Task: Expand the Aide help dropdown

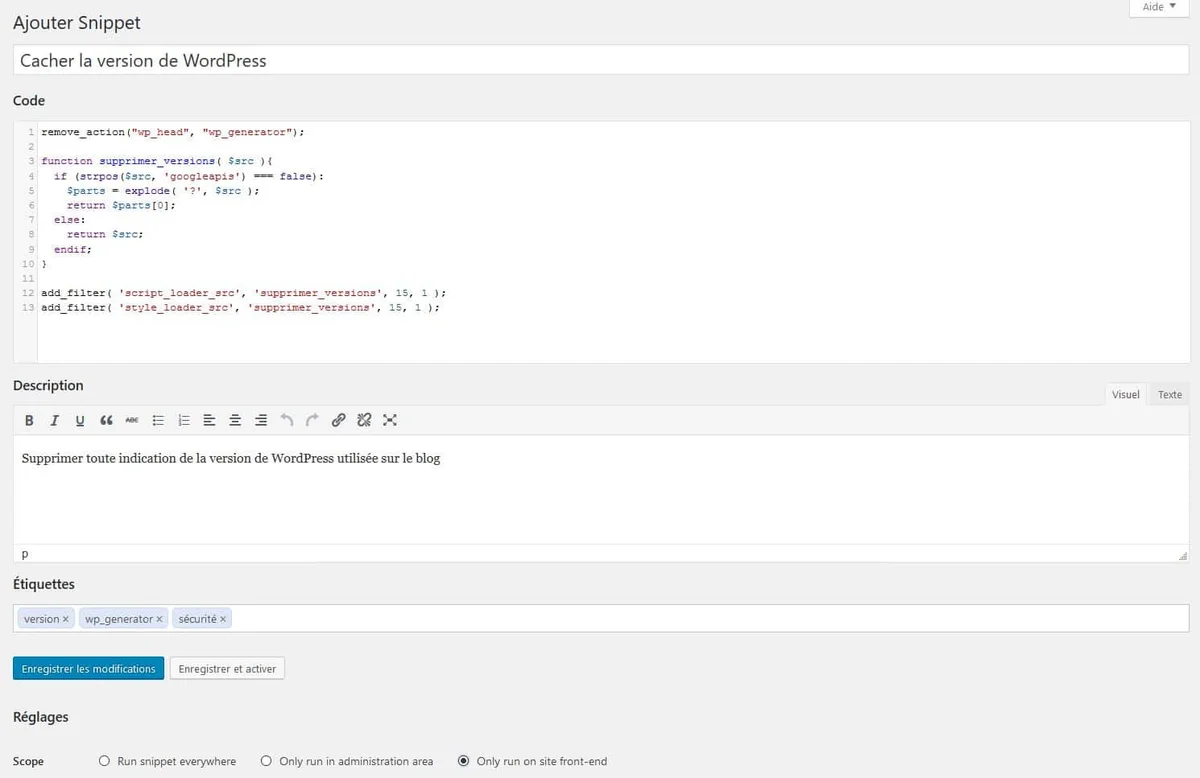Action: (x=1159, y=7)
